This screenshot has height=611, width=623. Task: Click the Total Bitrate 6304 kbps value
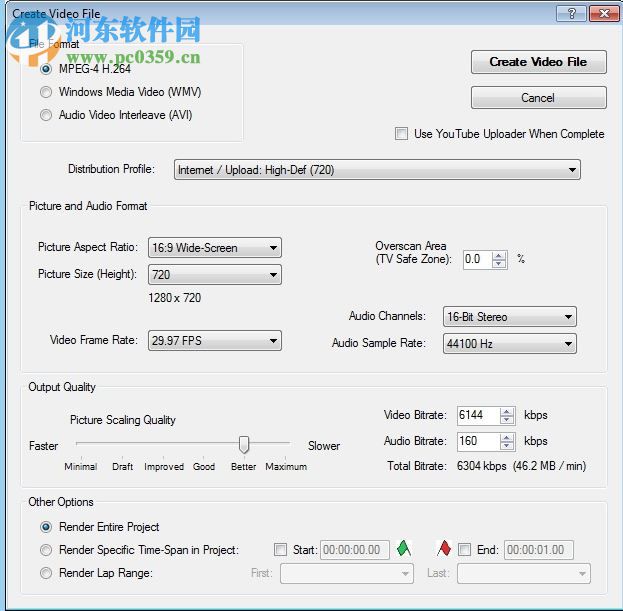tap(482, 466)
